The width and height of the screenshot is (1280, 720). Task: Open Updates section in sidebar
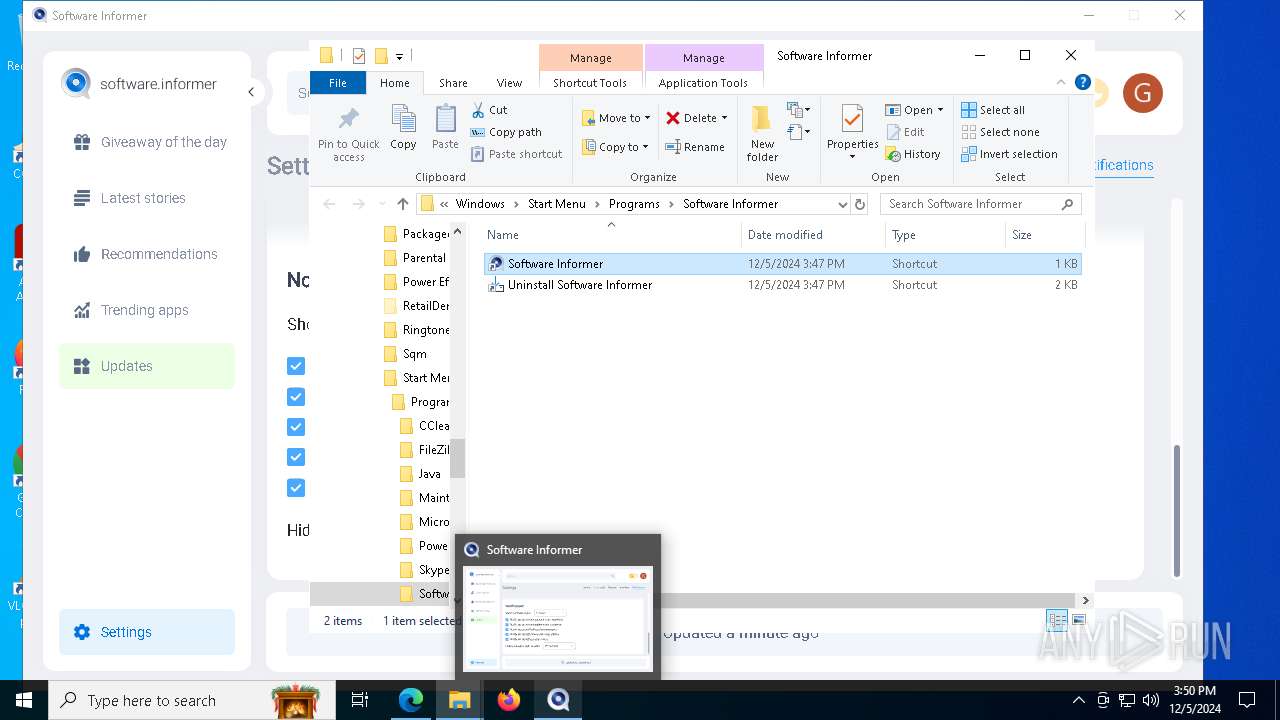147,366
